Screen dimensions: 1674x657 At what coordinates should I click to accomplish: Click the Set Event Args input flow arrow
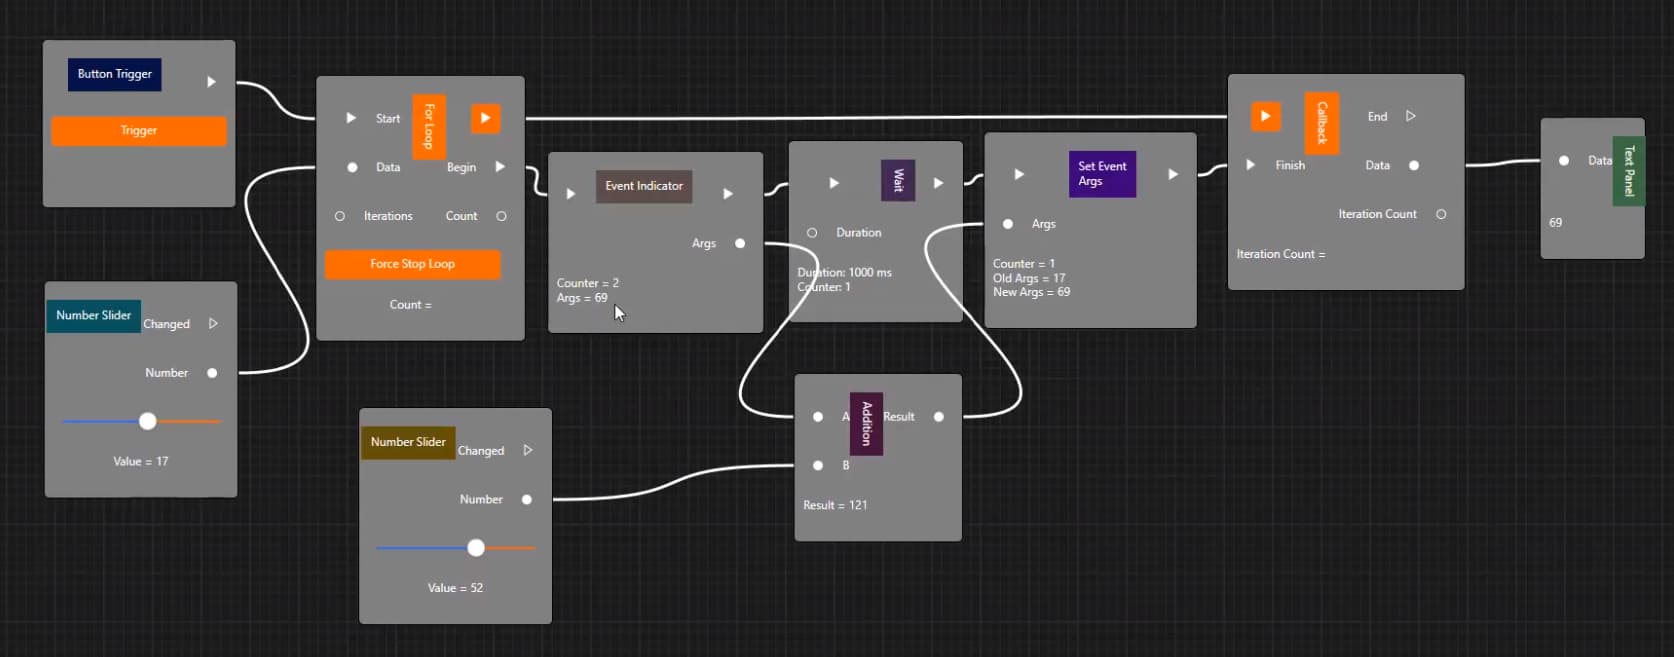1019,174
